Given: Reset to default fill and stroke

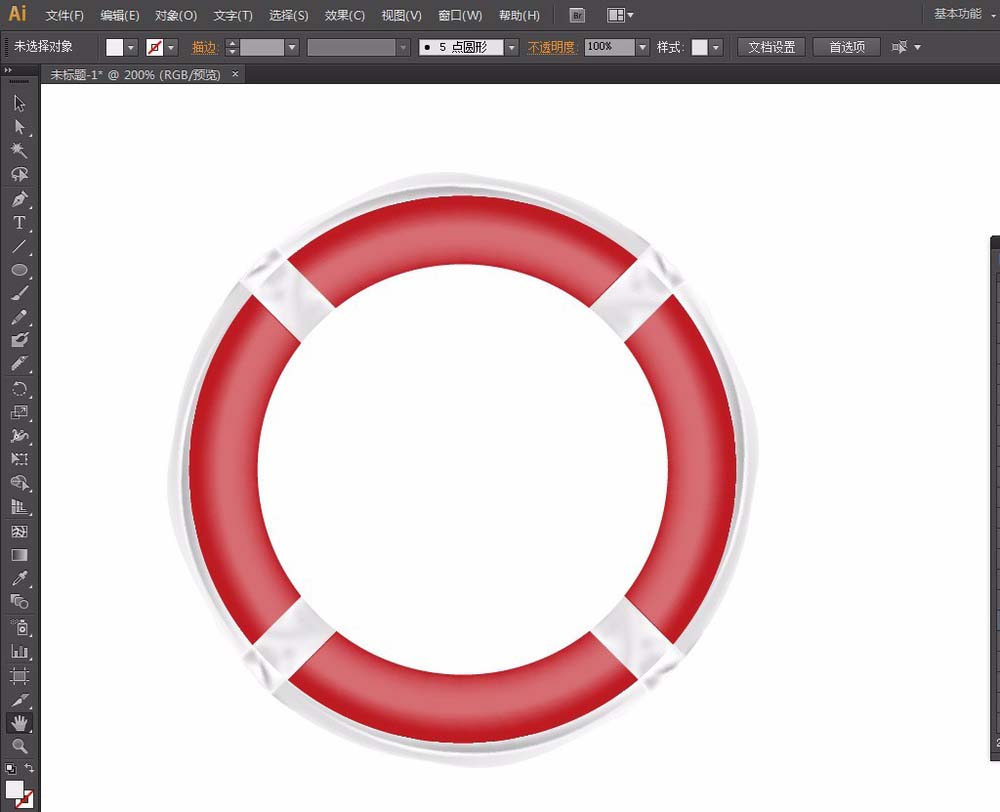Looking at the screenshot, I should [x=10, y=768].
